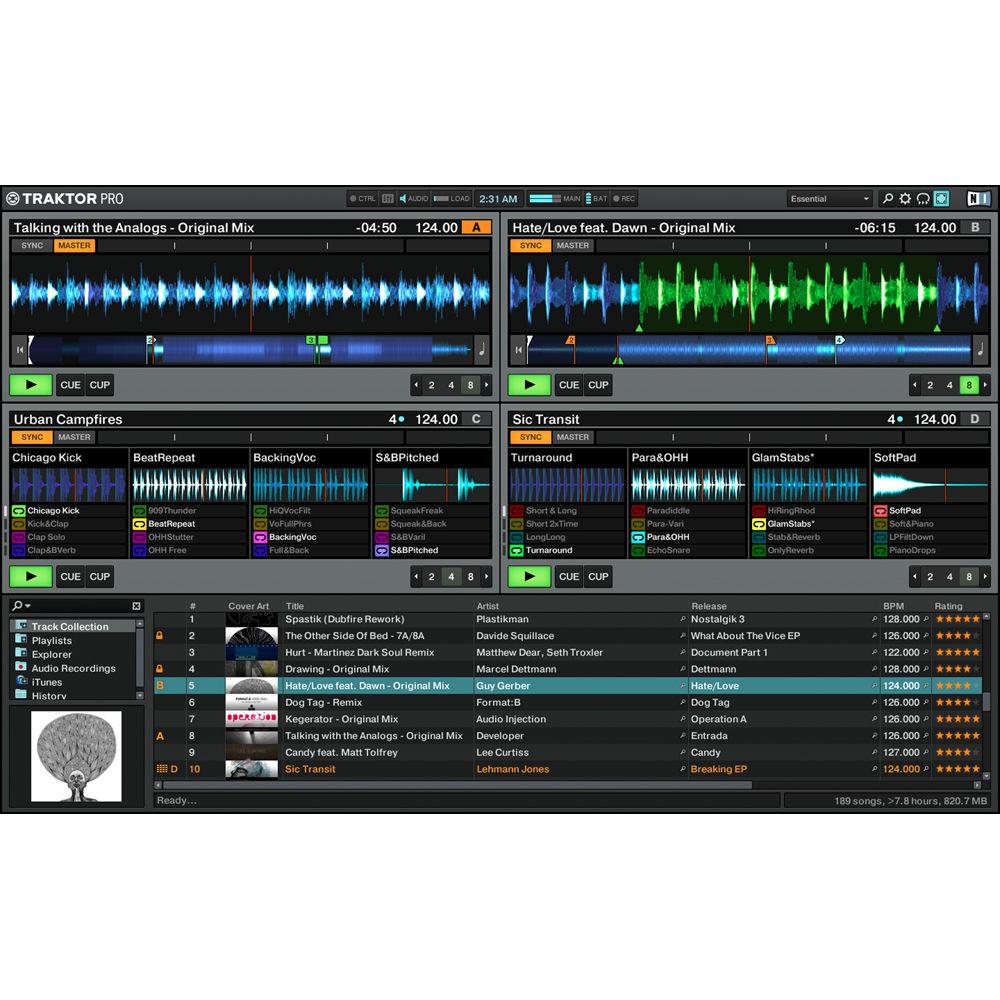
Task: Click CUP on deck D
Action: click(x=598, y=576)
